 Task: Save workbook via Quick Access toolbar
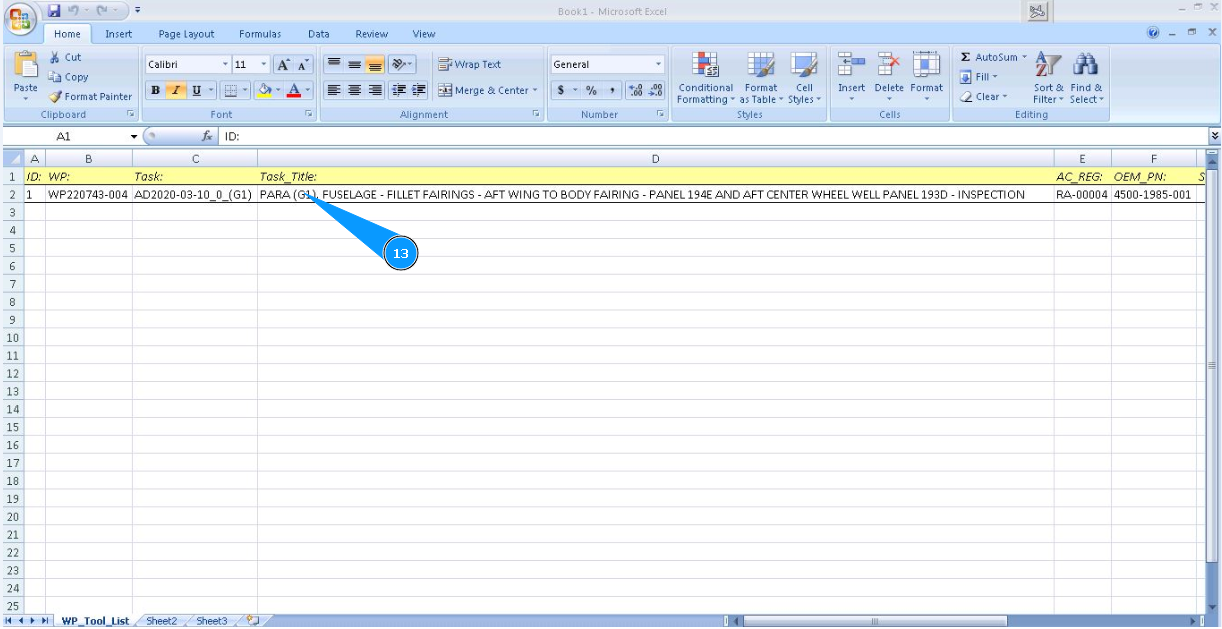(x=54, y=10)
